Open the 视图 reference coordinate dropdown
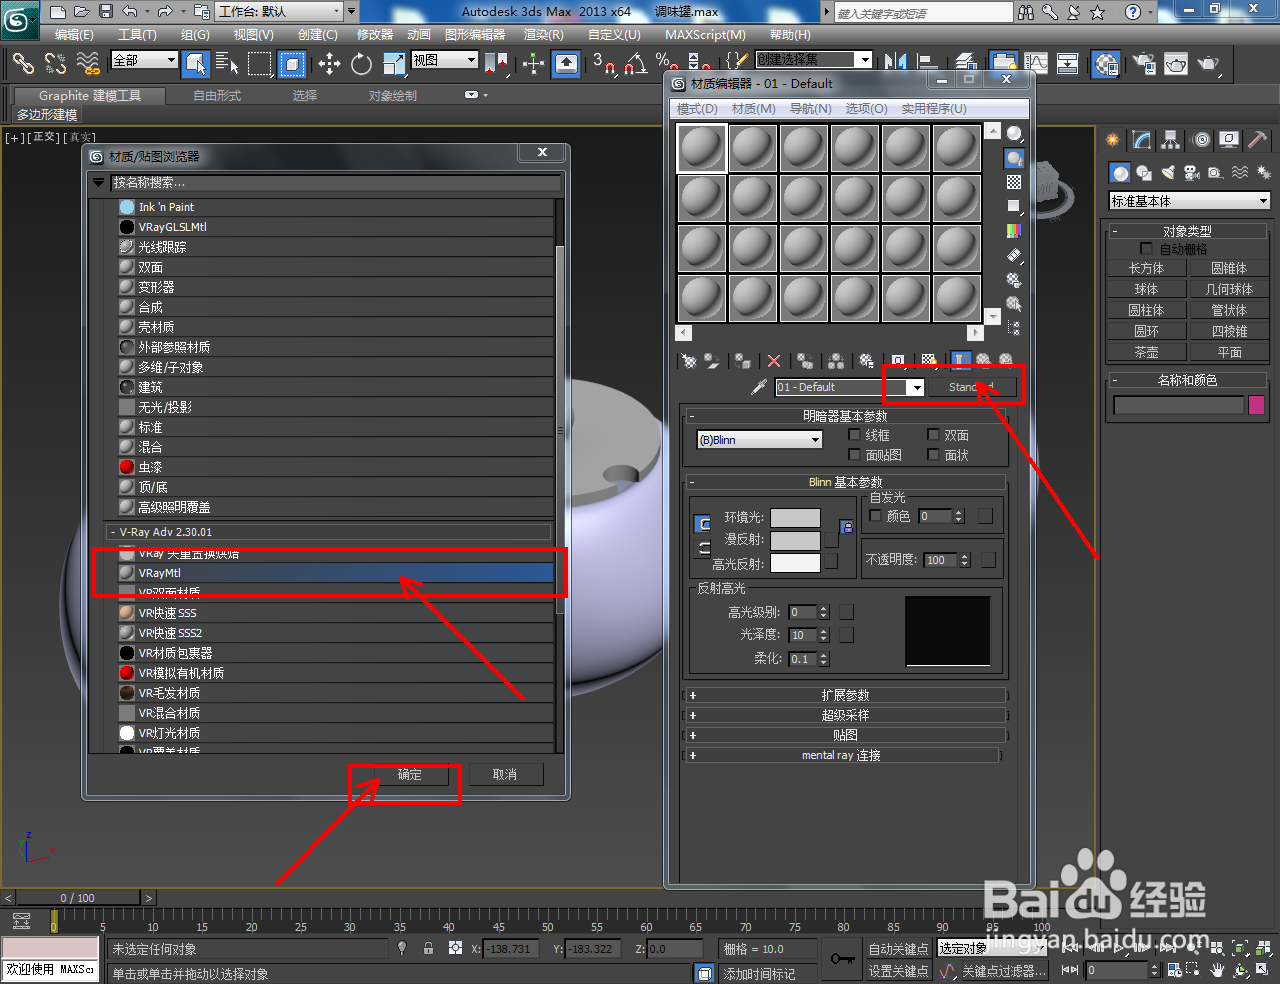This screenshot has width=1280, height=984. [445, 60]
